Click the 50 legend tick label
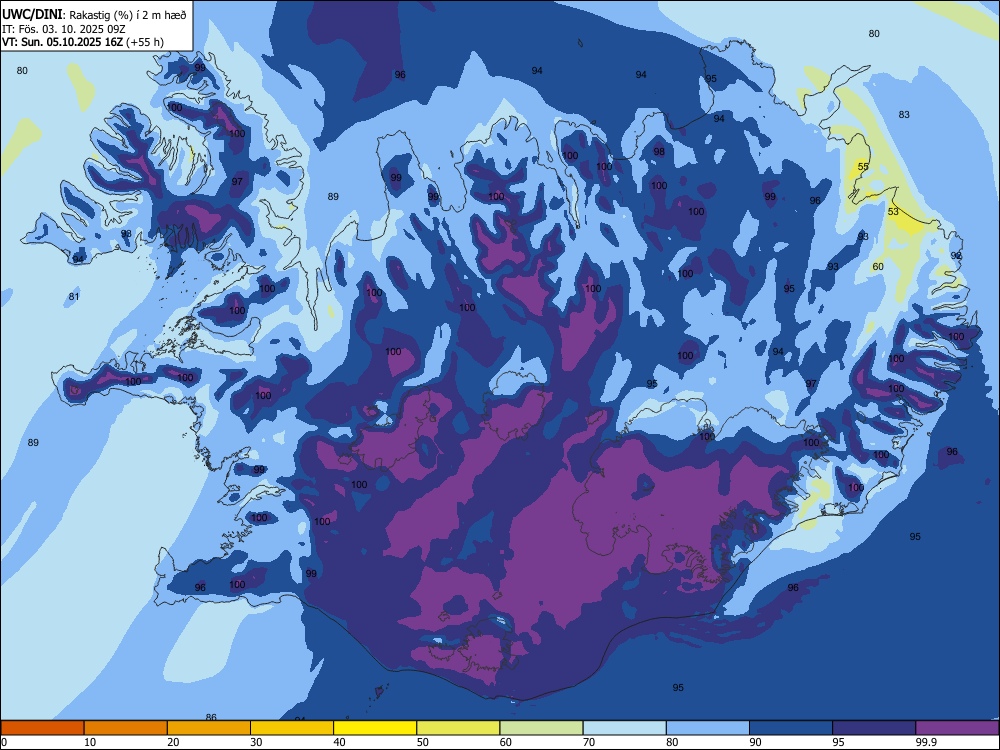 [x=423, y=742]
